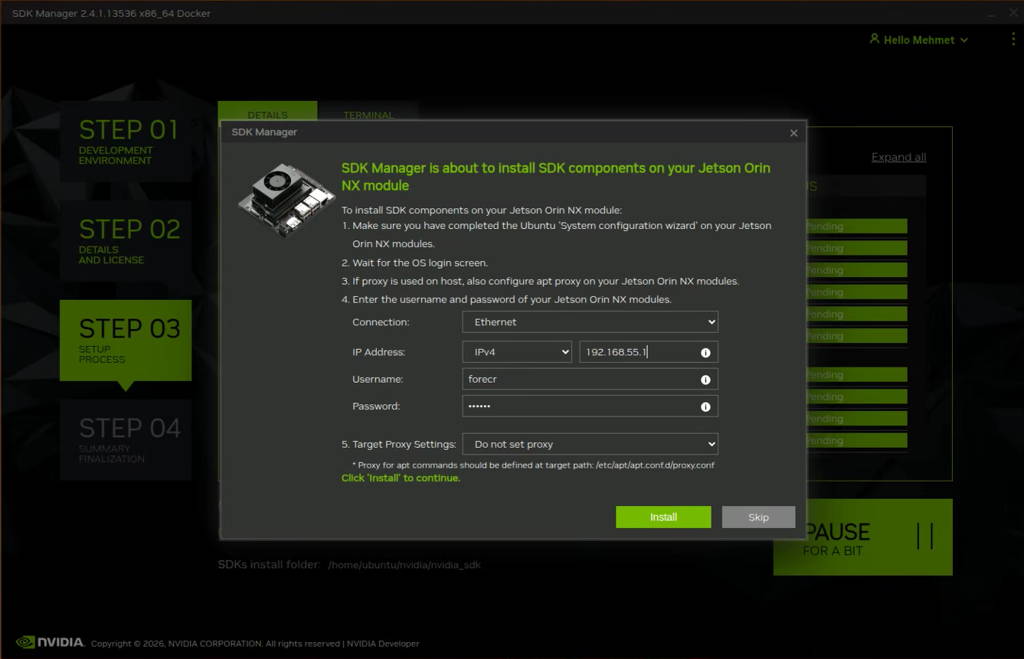Click the SDKs install folder path text
Screen dimensions: 1024x659
coord(404,565)
